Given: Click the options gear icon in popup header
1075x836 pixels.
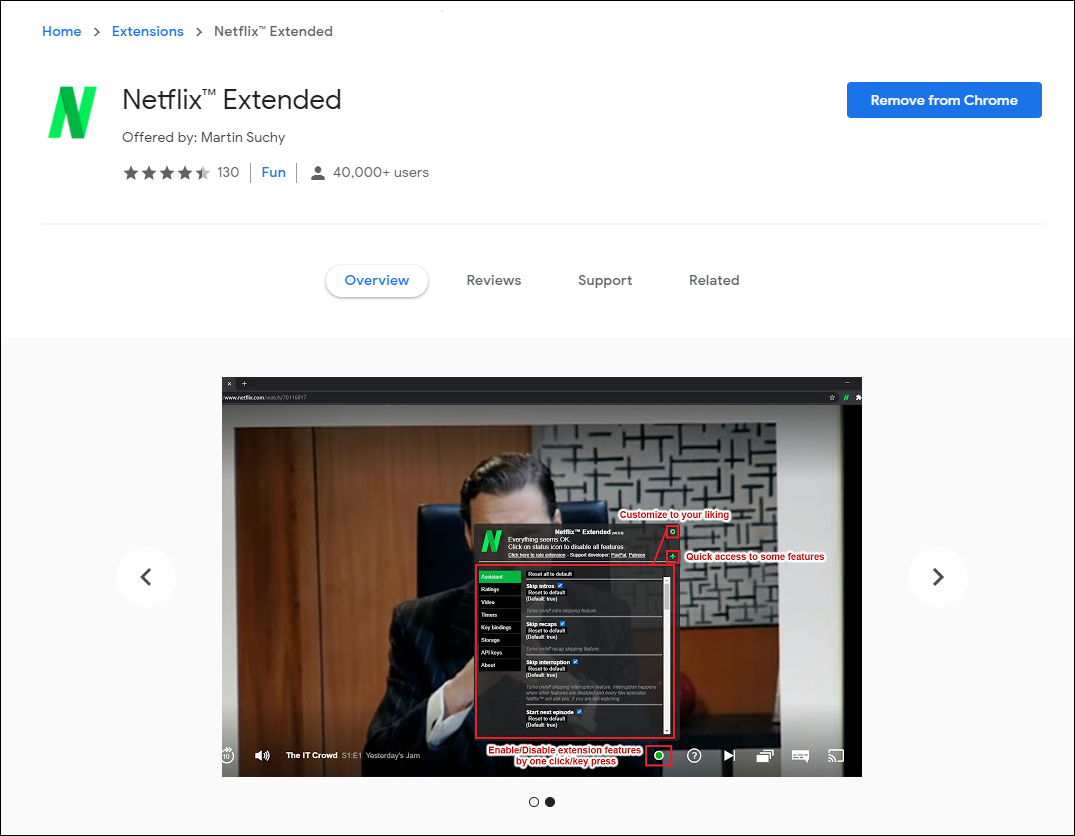Looking at the screenshot, I should click(x=673, y=532).
